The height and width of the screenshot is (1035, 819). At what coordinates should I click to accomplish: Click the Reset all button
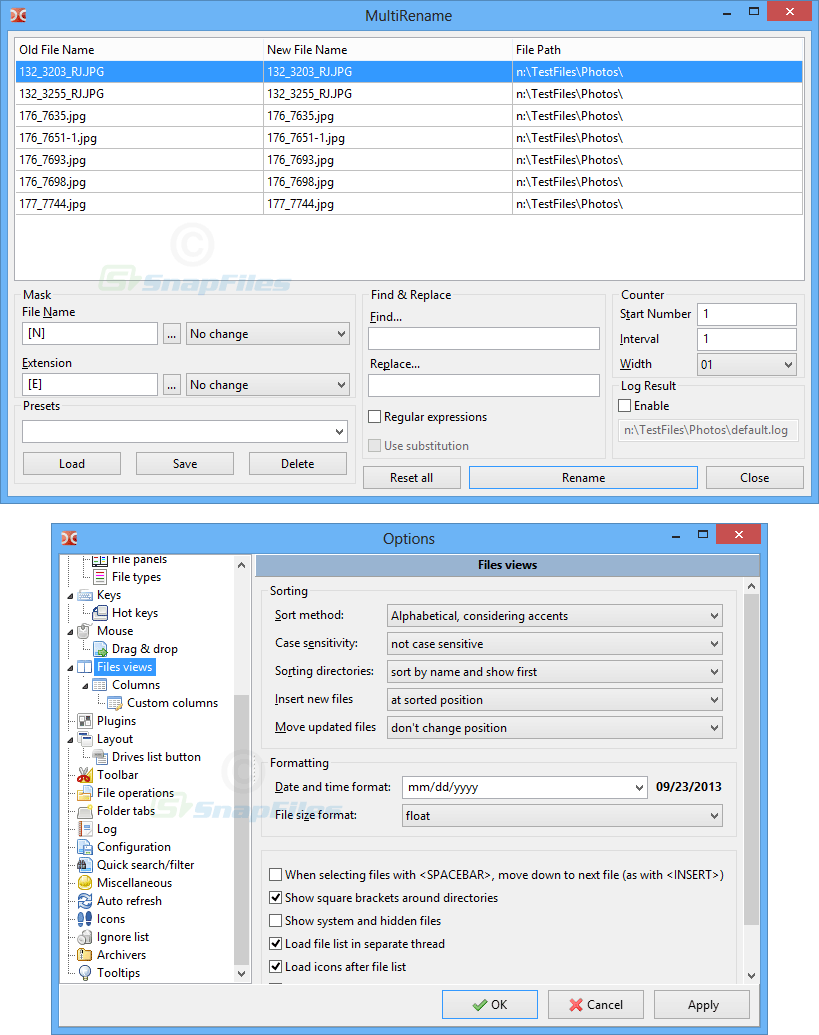click(411, 477)
